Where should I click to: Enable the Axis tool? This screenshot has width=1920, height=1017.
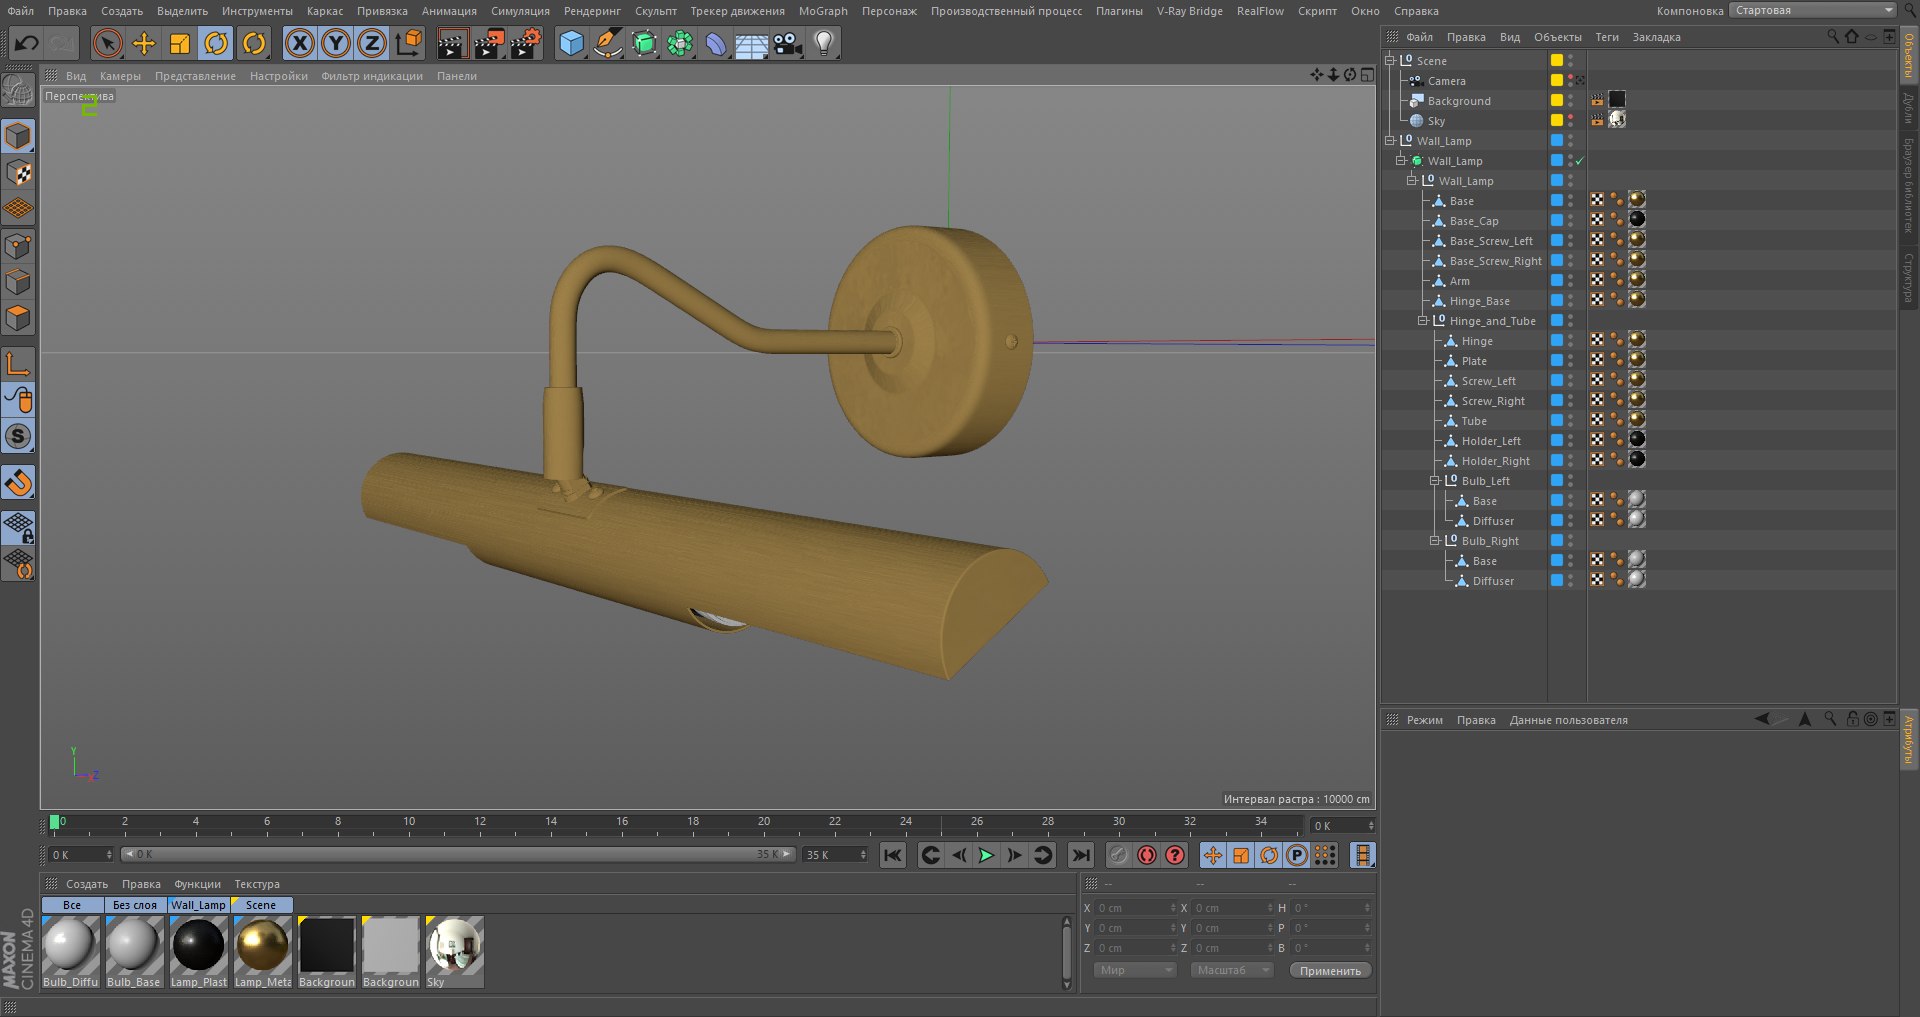(19, 363)
